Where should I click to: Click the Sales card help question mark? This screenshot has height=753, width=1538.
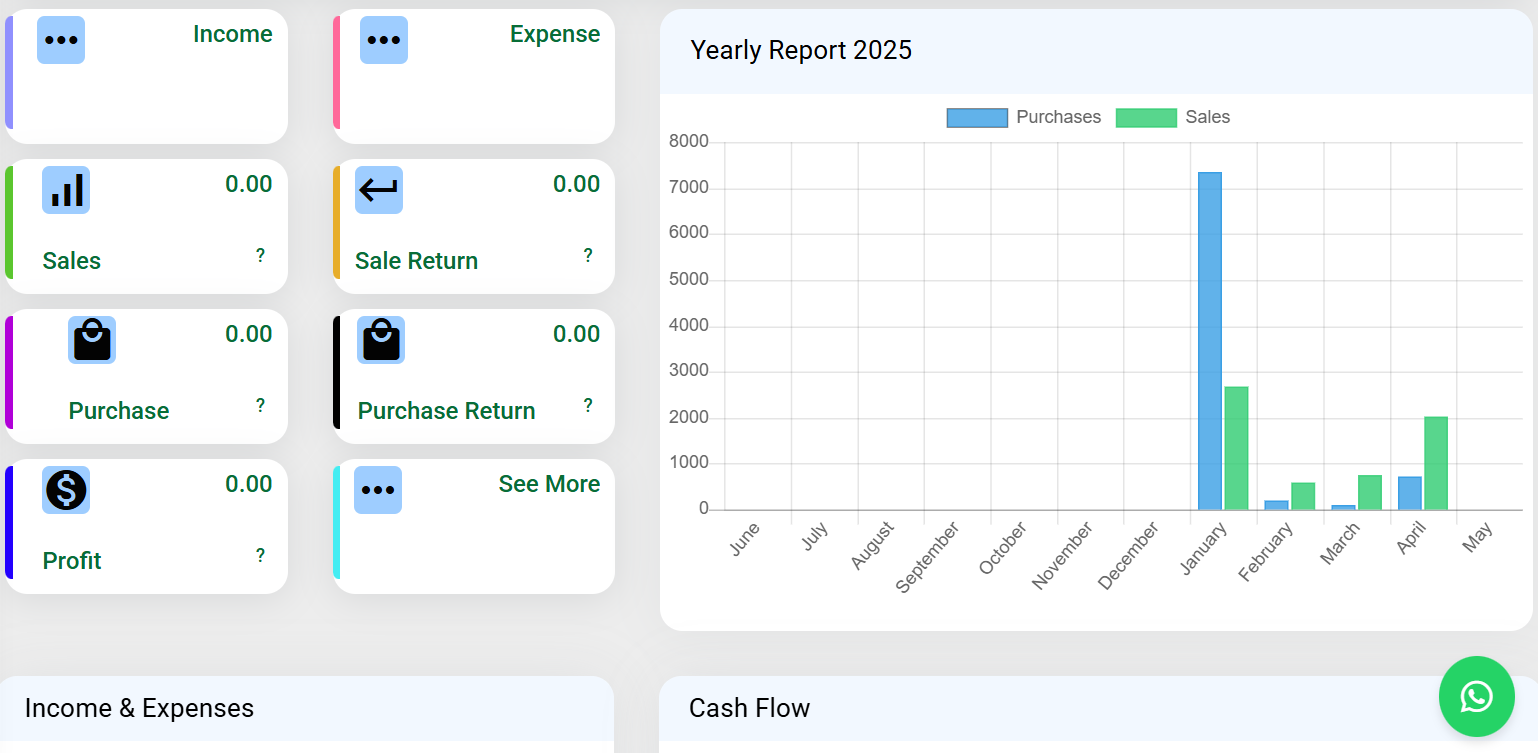click(x=260, y=256)
